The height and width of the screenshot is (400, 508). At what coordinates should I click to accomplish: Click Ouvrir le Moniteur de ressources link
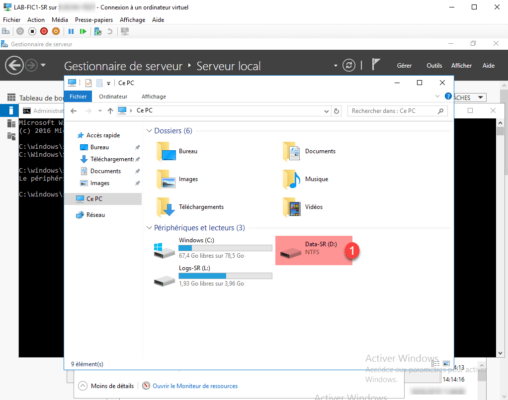click(195, 386)
